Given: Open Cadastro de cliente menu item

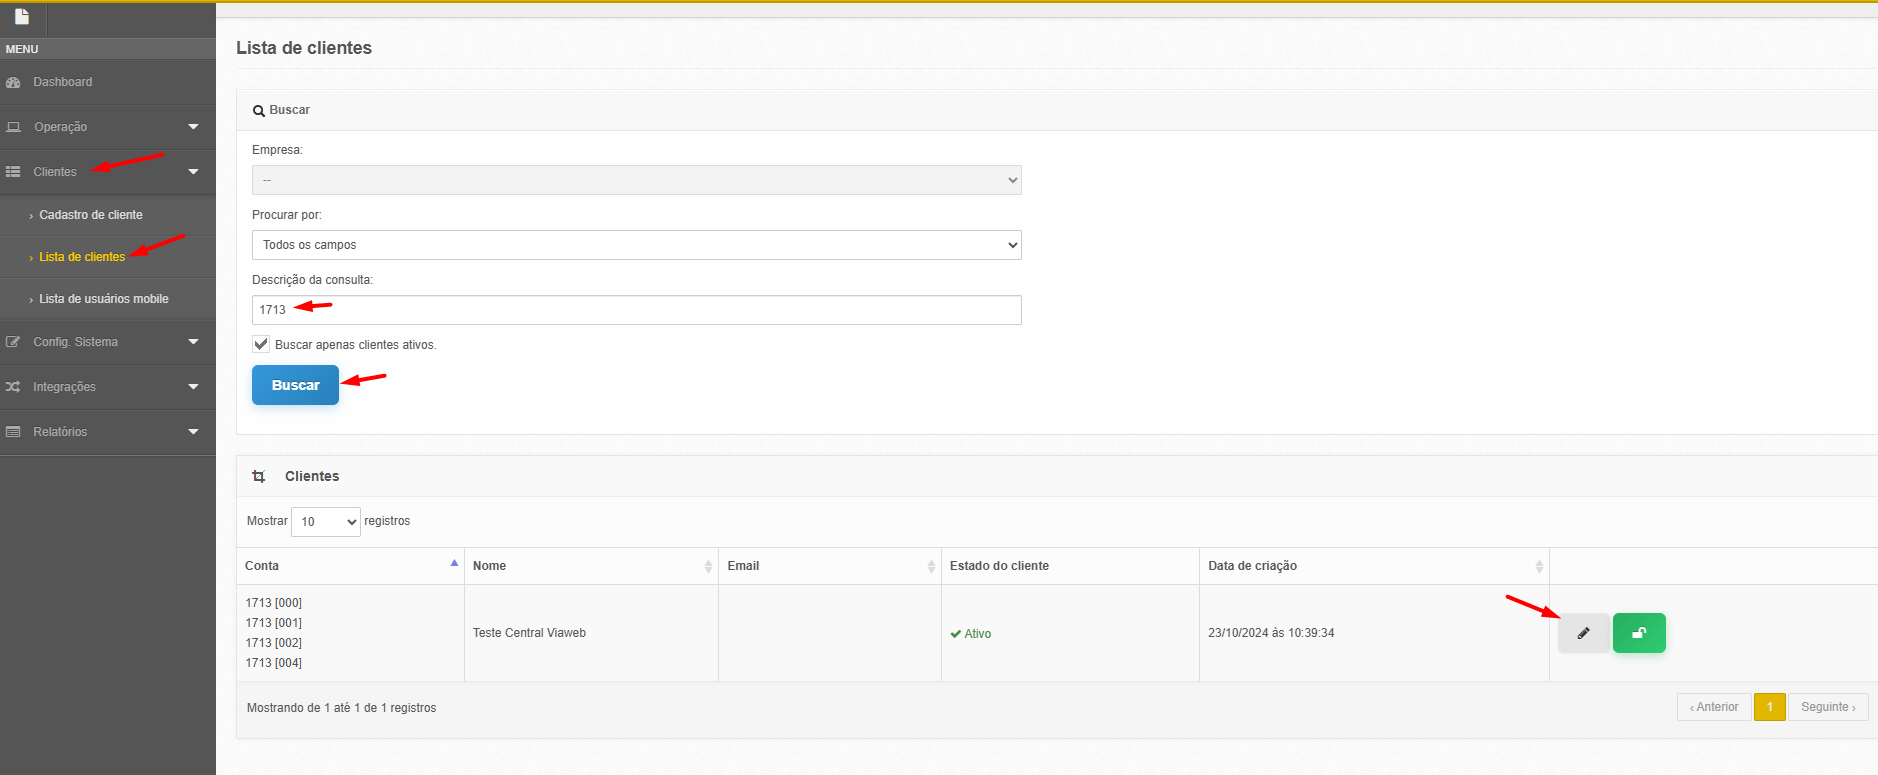Looking at the screenshot, I should coord(91,215).
